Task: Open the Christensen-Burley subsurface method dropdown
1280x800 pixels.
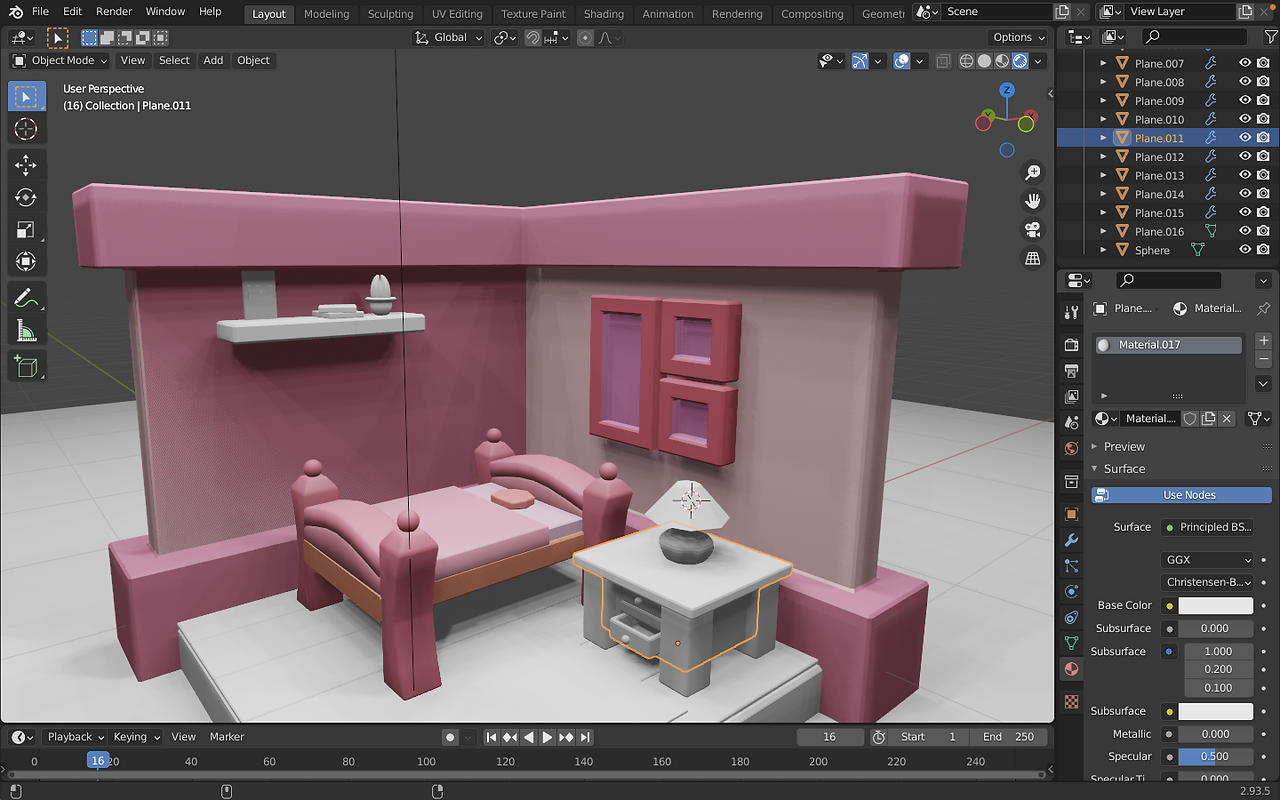Action: pos(1208,582)
